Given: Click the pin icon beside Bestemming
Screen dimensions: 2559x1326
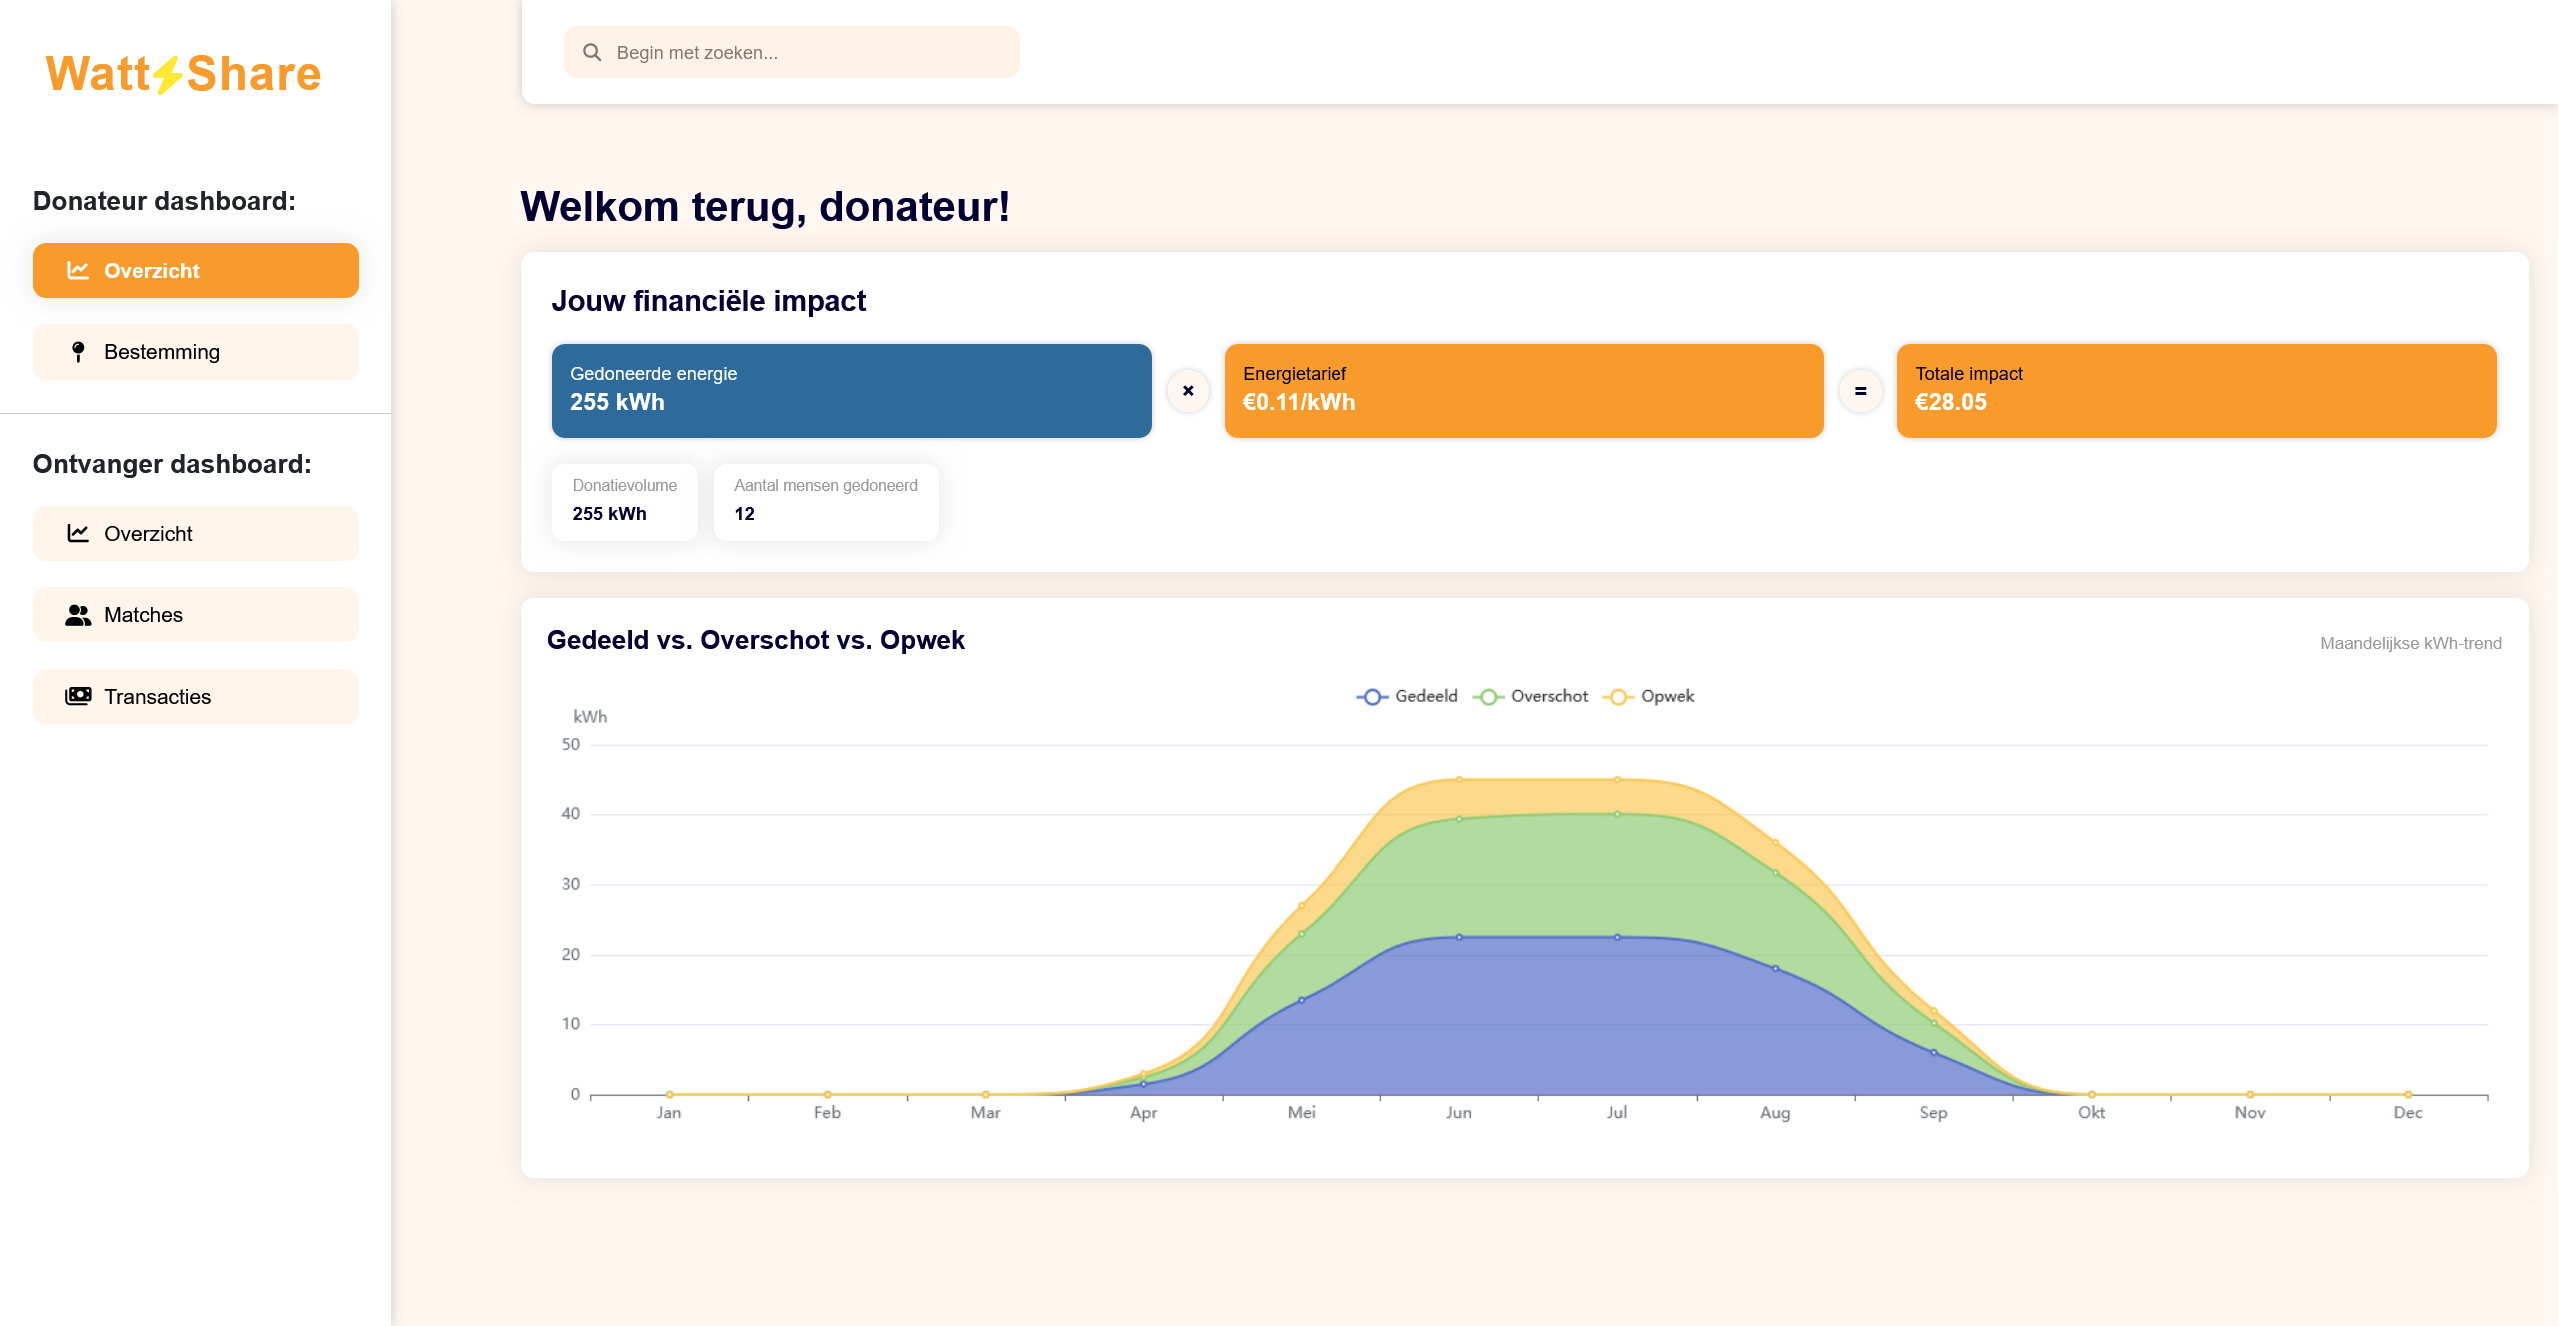Looking at the screenshot, I should (x=78, y=352).
